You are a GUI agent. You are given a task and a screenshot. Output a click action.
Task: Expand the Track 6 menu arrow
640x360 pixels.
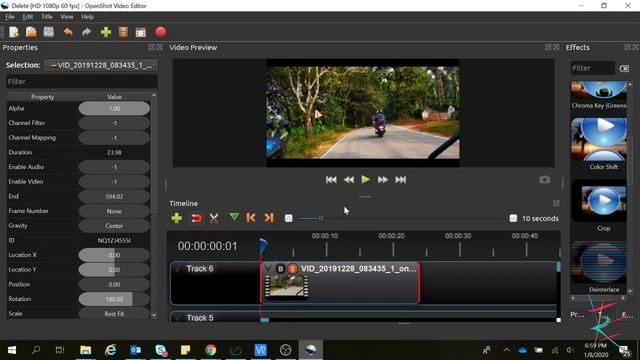point(178,269)
